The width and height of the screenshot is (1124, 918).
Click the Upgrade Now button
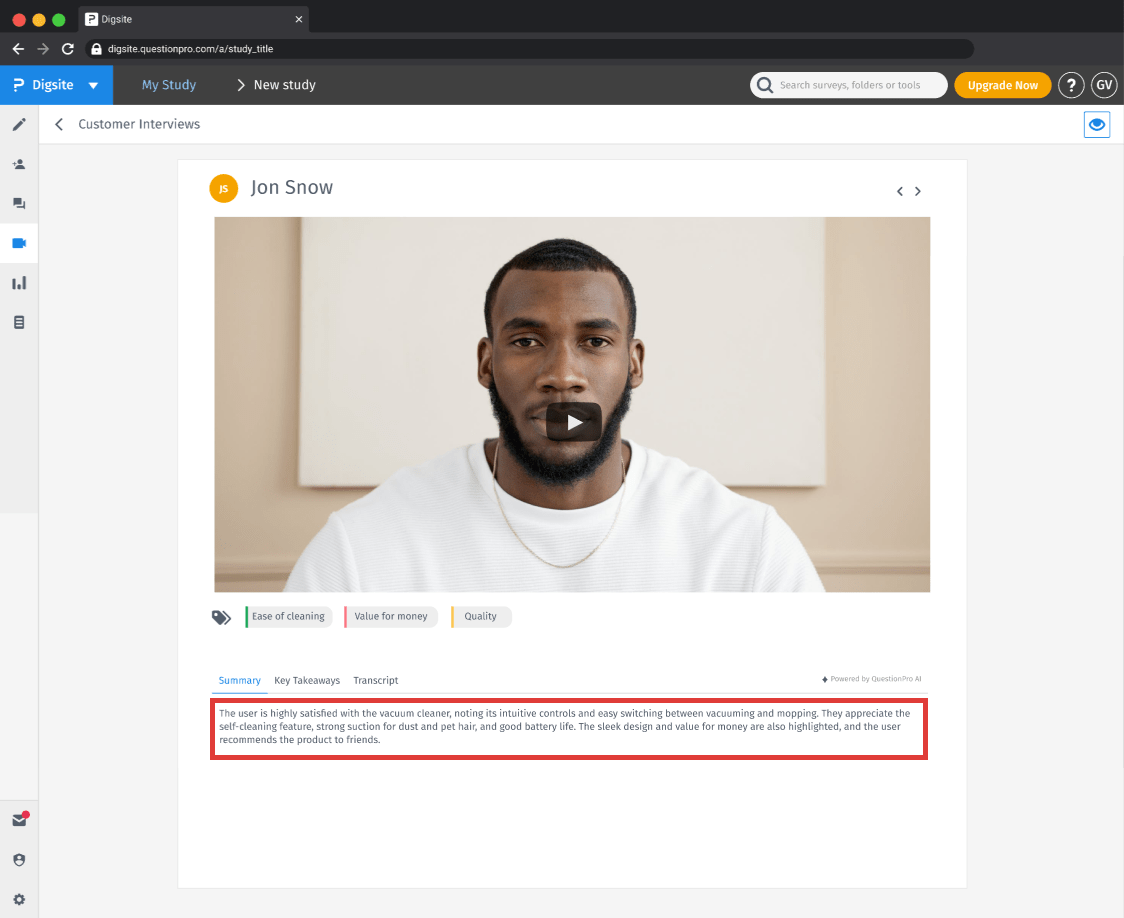(1003, 85)
